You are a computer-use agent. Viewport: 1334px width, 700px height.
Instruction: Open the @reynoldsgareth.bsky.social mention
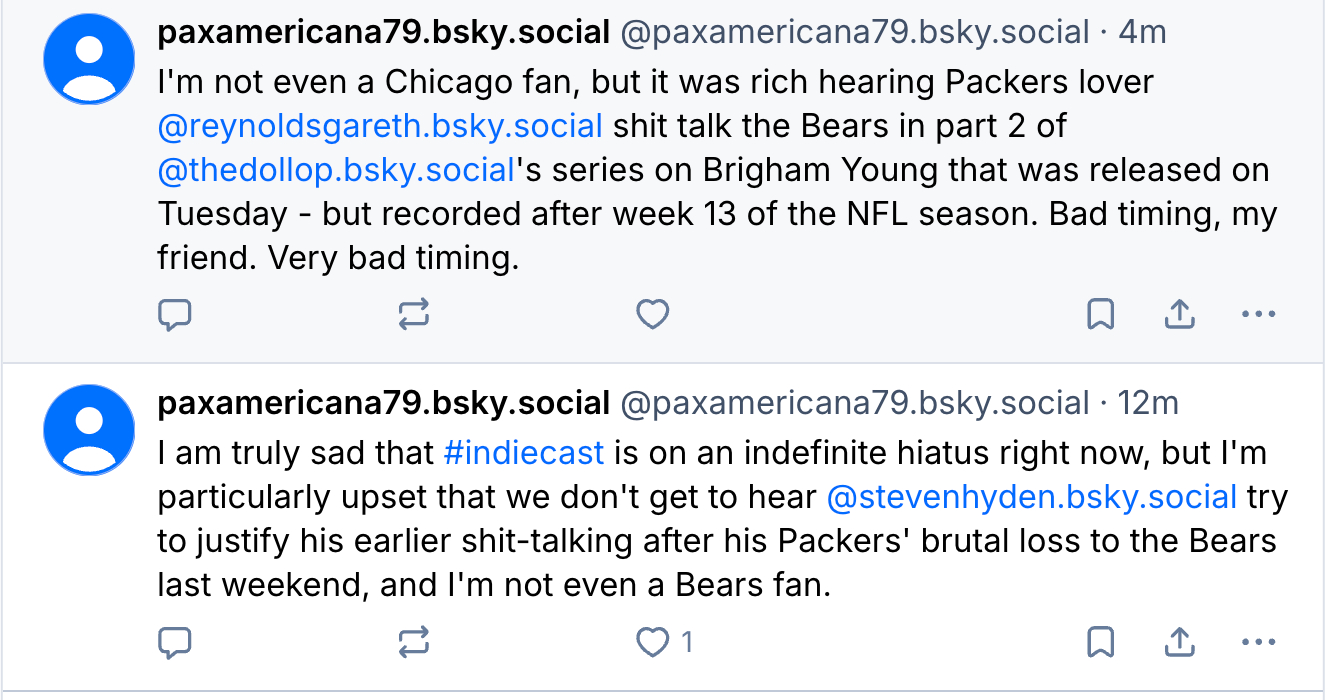coord(380,127)
